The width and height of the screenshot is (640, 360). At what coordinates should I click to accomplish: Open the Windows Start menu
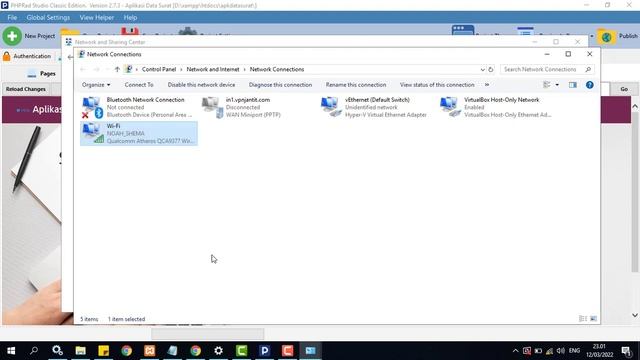pyautogui.click(x=11, y=351)
